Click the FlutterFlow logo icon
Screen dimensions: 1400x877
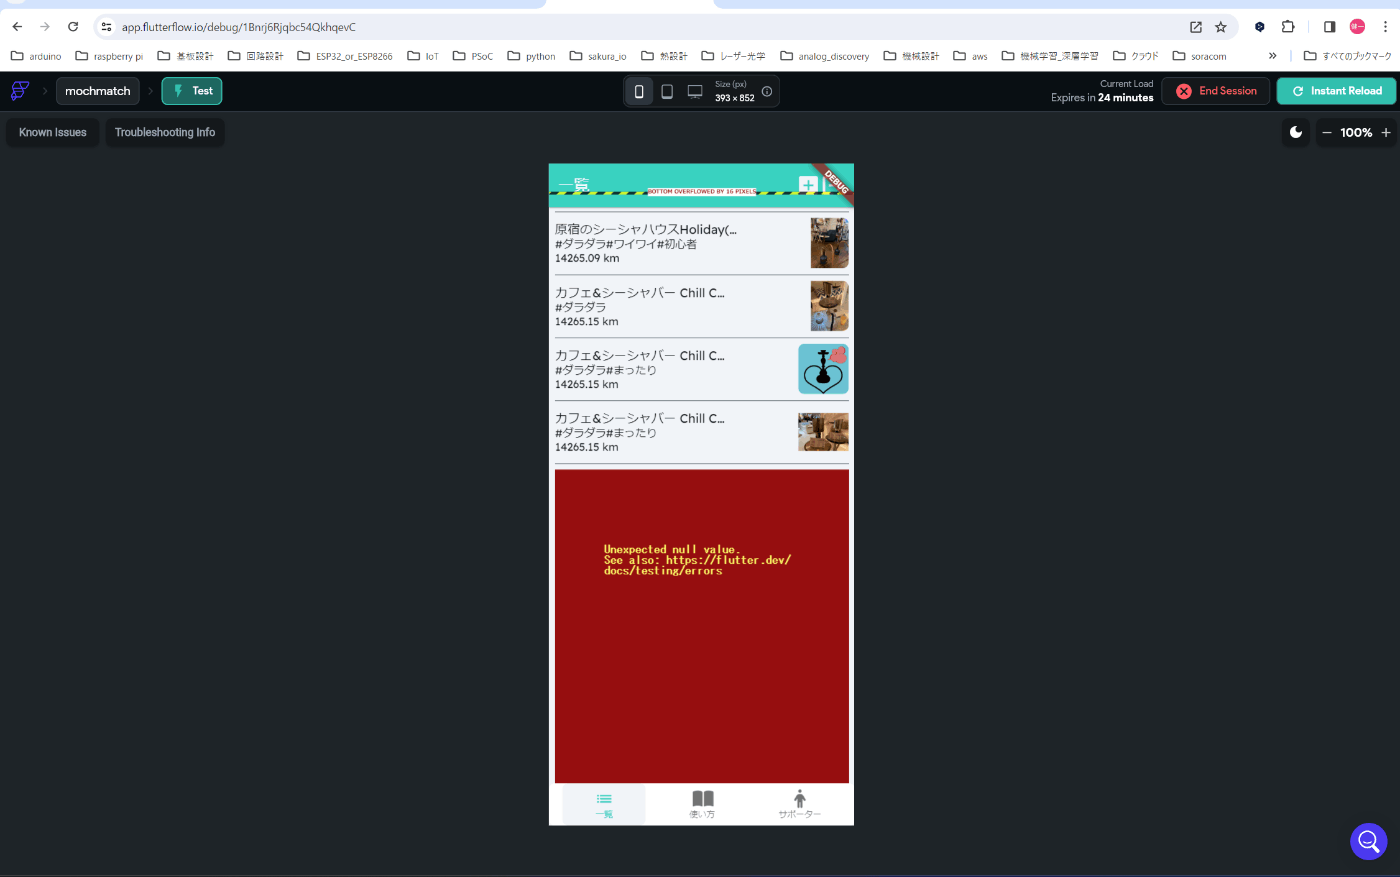coord(20,91)
